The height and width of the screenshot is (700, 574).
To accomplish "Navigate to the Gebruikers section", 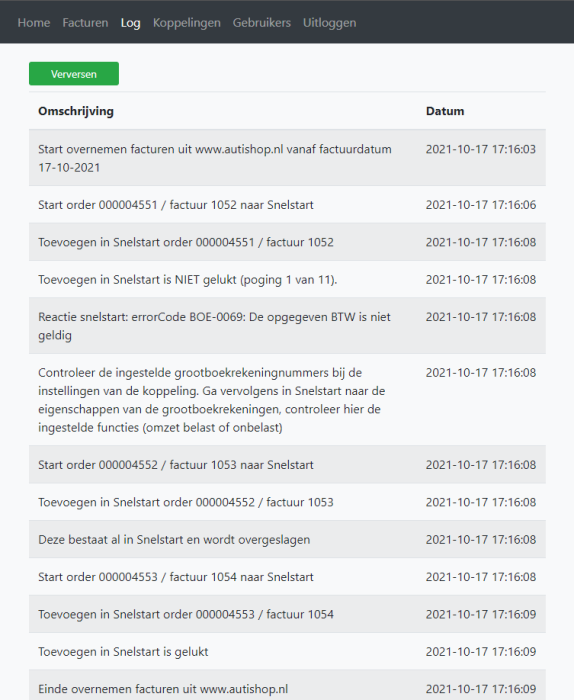I will (262, 23).
